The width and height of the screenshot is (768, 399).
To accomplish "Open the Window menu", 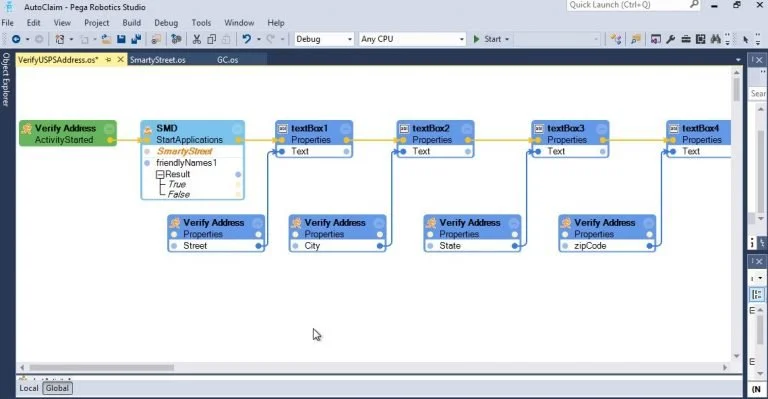I will click(x=239, y=23).
